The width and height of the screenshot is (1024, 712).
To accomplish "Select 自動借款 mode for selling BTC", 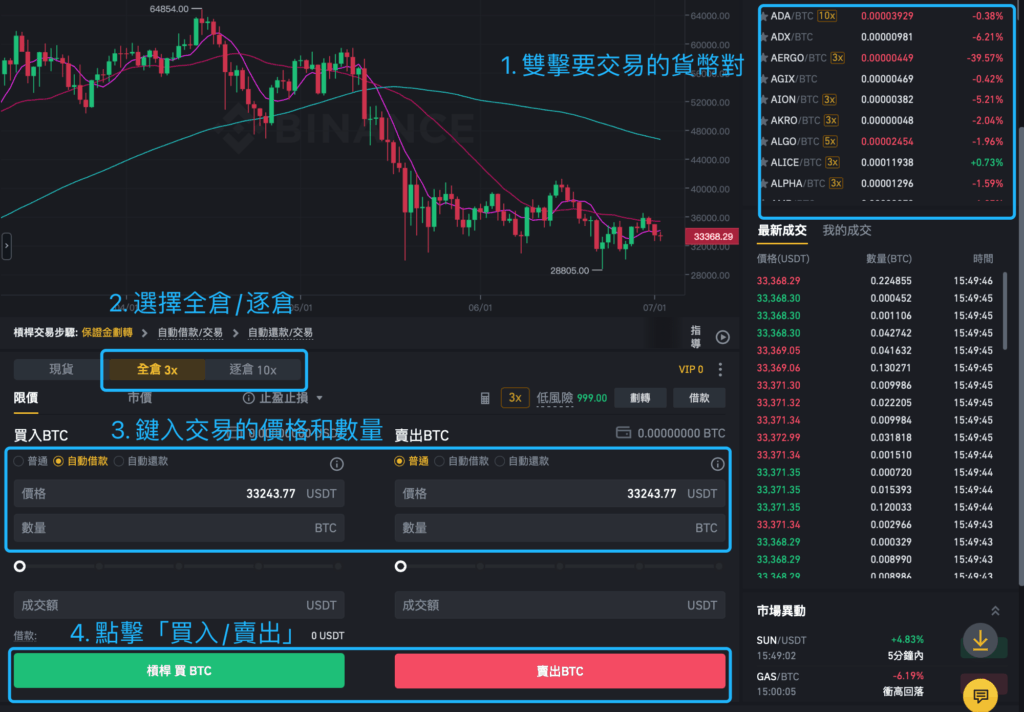I will pos(462,461).
